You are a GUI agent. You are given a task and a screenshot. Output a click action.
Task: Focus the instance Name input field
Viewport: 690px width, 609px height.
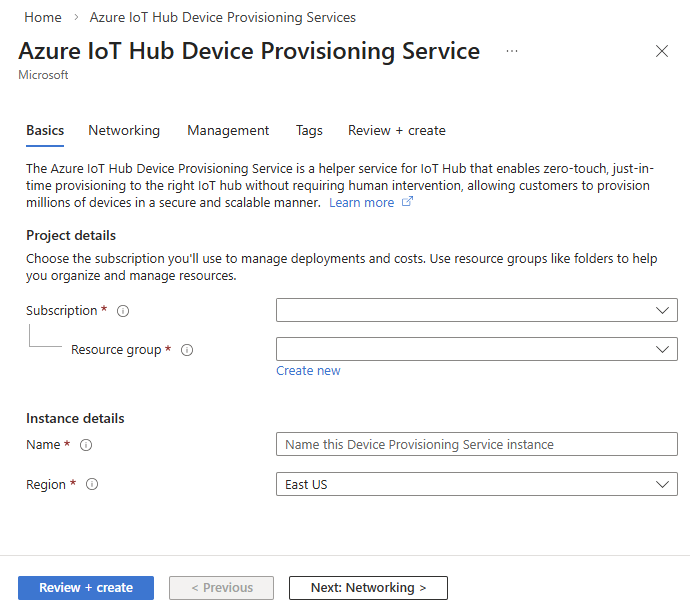[x=477, y=444]
